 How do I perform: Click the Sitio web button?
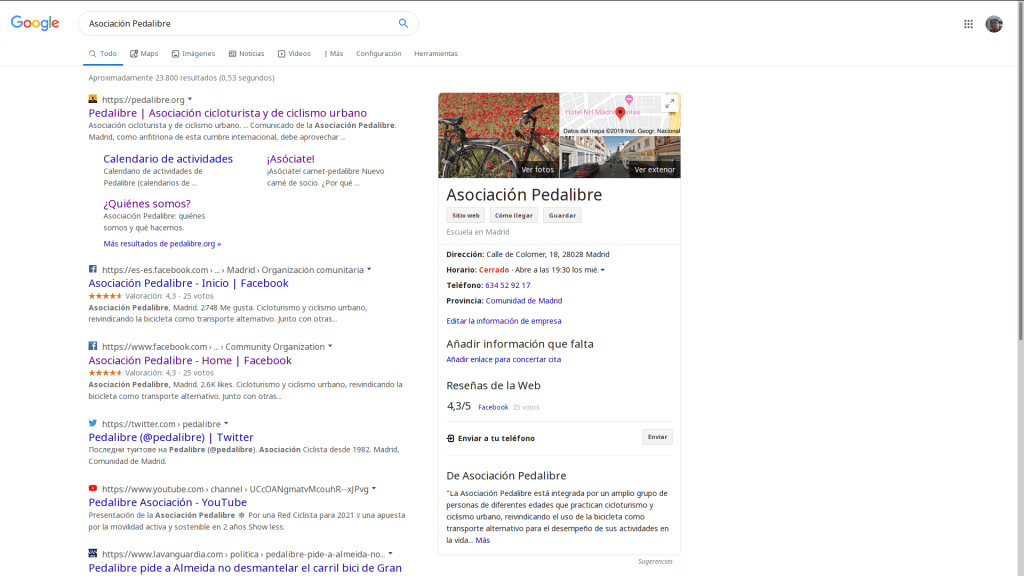[466, 215]
